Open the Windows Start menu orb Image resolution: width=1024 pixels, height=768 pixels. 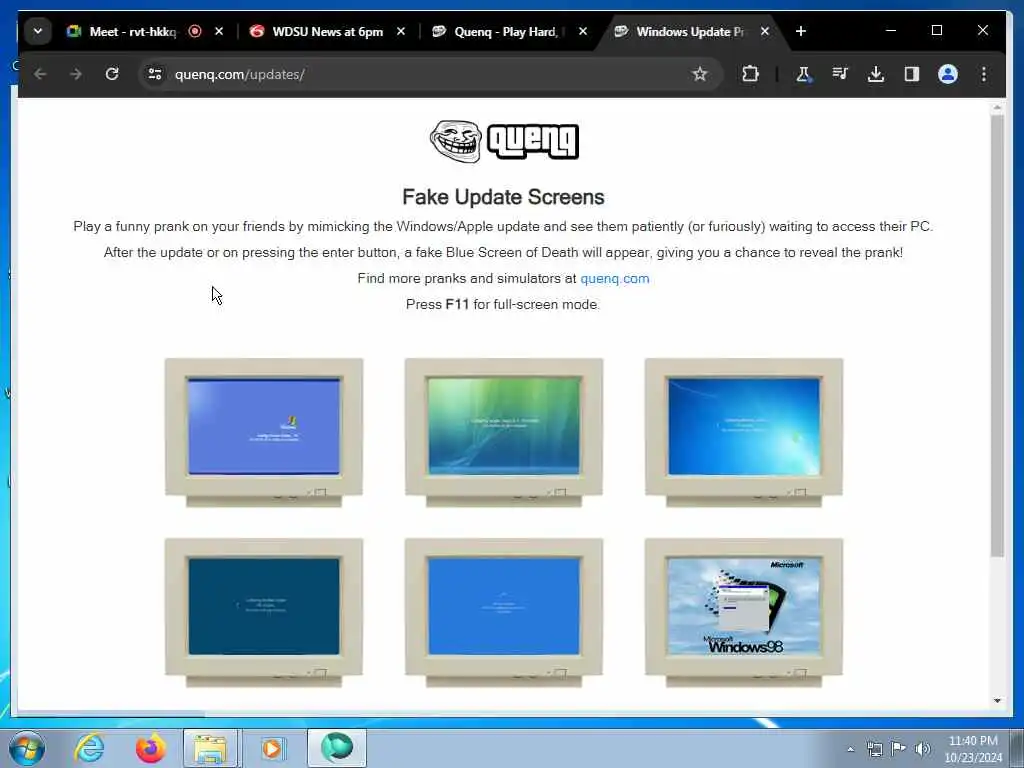point(27,748)
